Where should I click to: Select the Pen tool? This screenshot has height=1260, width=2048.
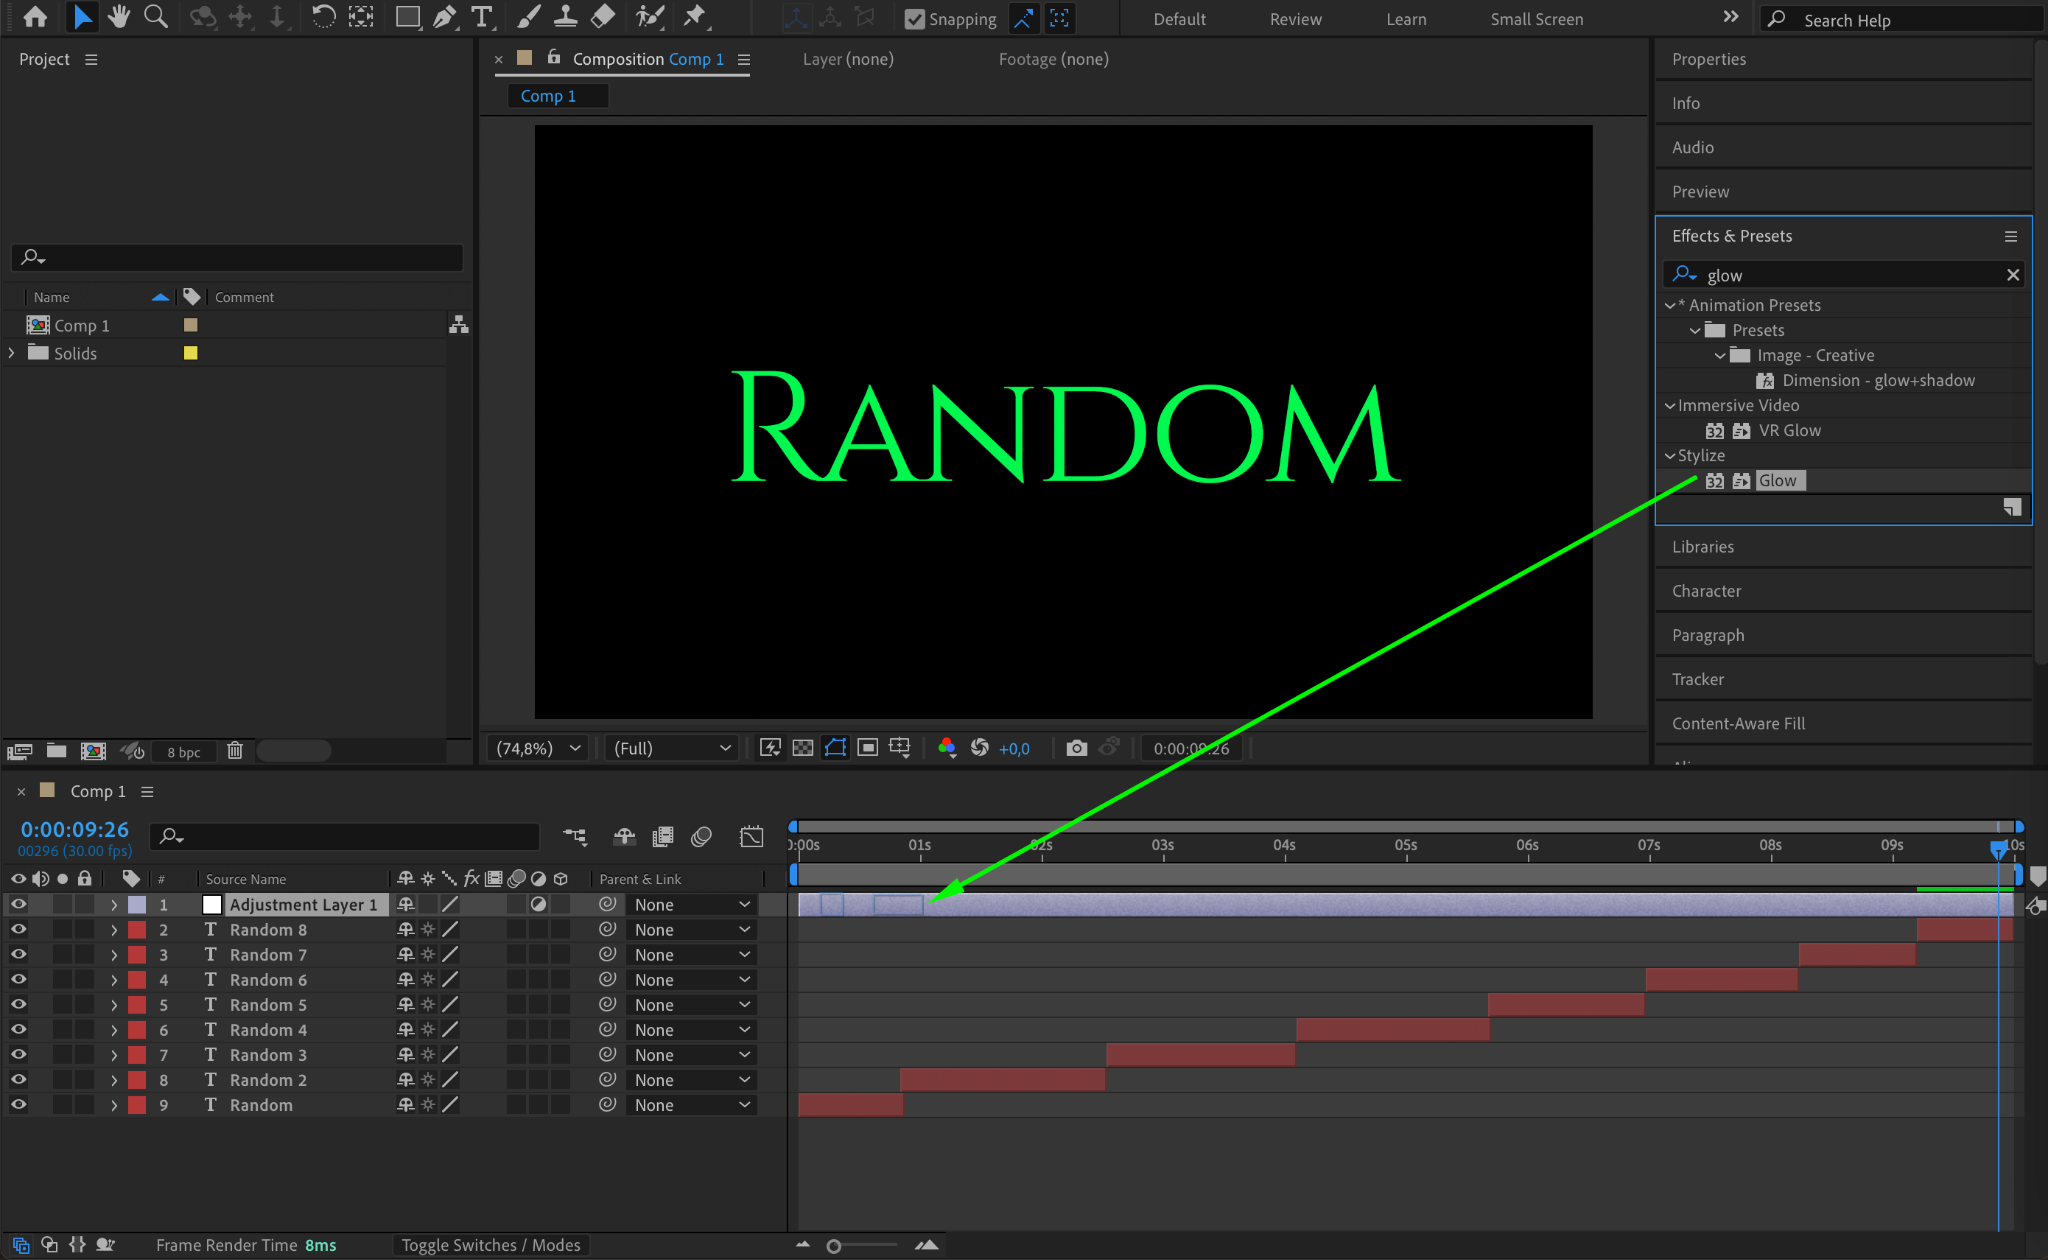pyautogui.click(x=444, y=16)
